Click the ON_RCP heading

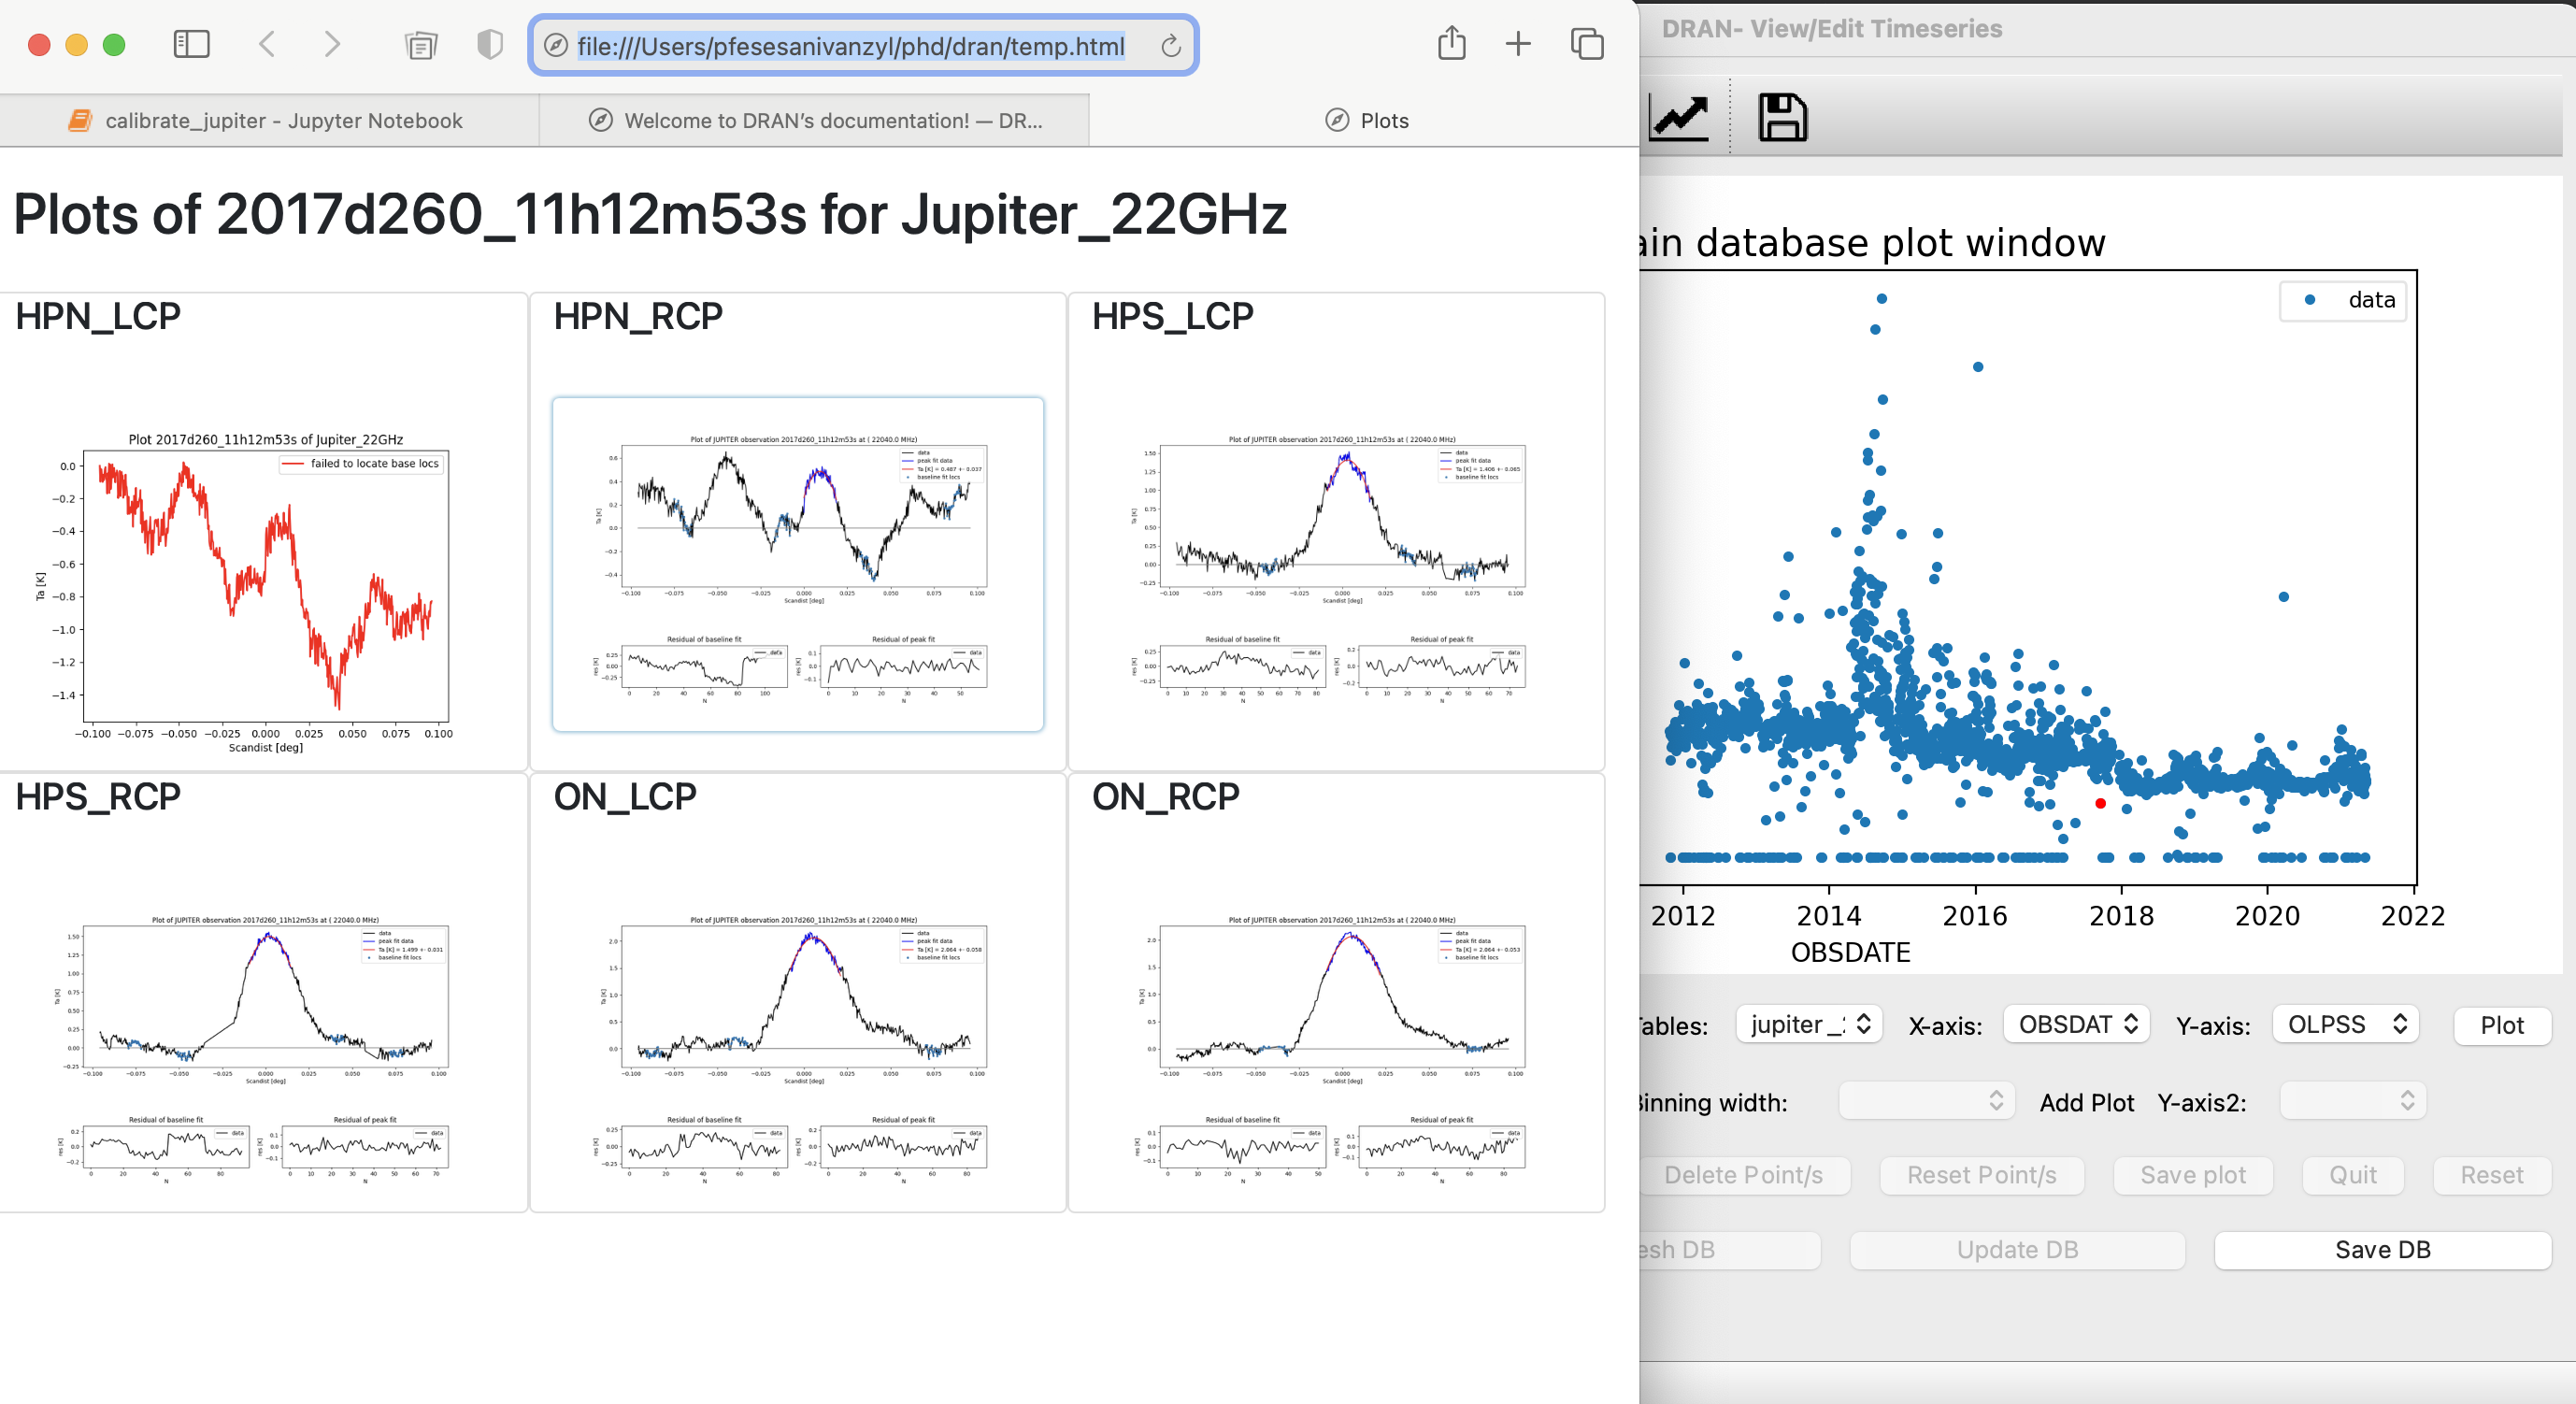pyautogui.click(x=1165, y=797)
